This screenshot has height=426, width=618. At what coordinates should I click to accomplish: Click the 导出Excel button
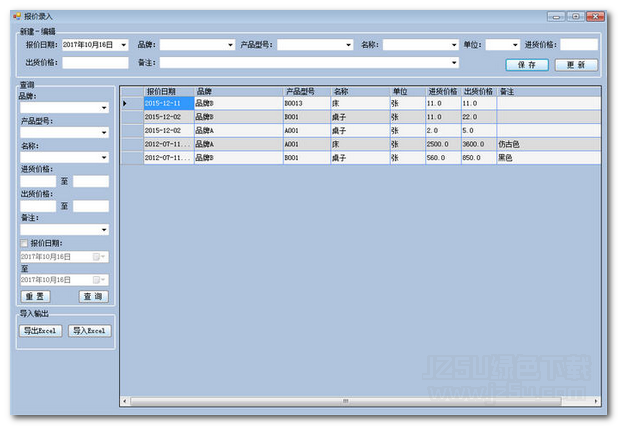coord(41,331)
